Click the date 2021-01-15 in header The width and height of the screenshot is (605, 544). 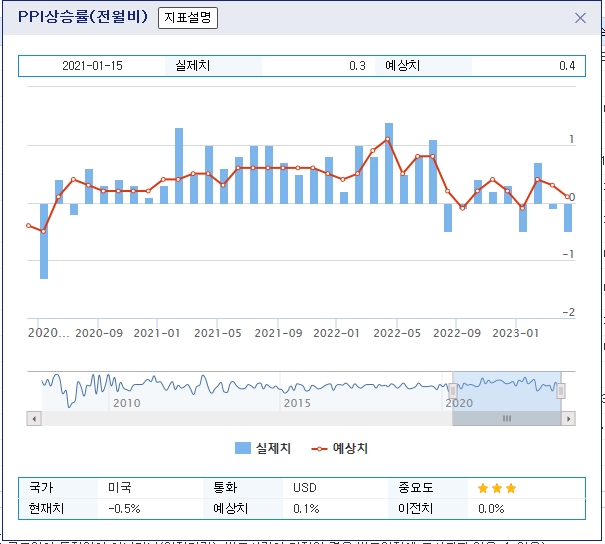[92, 66]
